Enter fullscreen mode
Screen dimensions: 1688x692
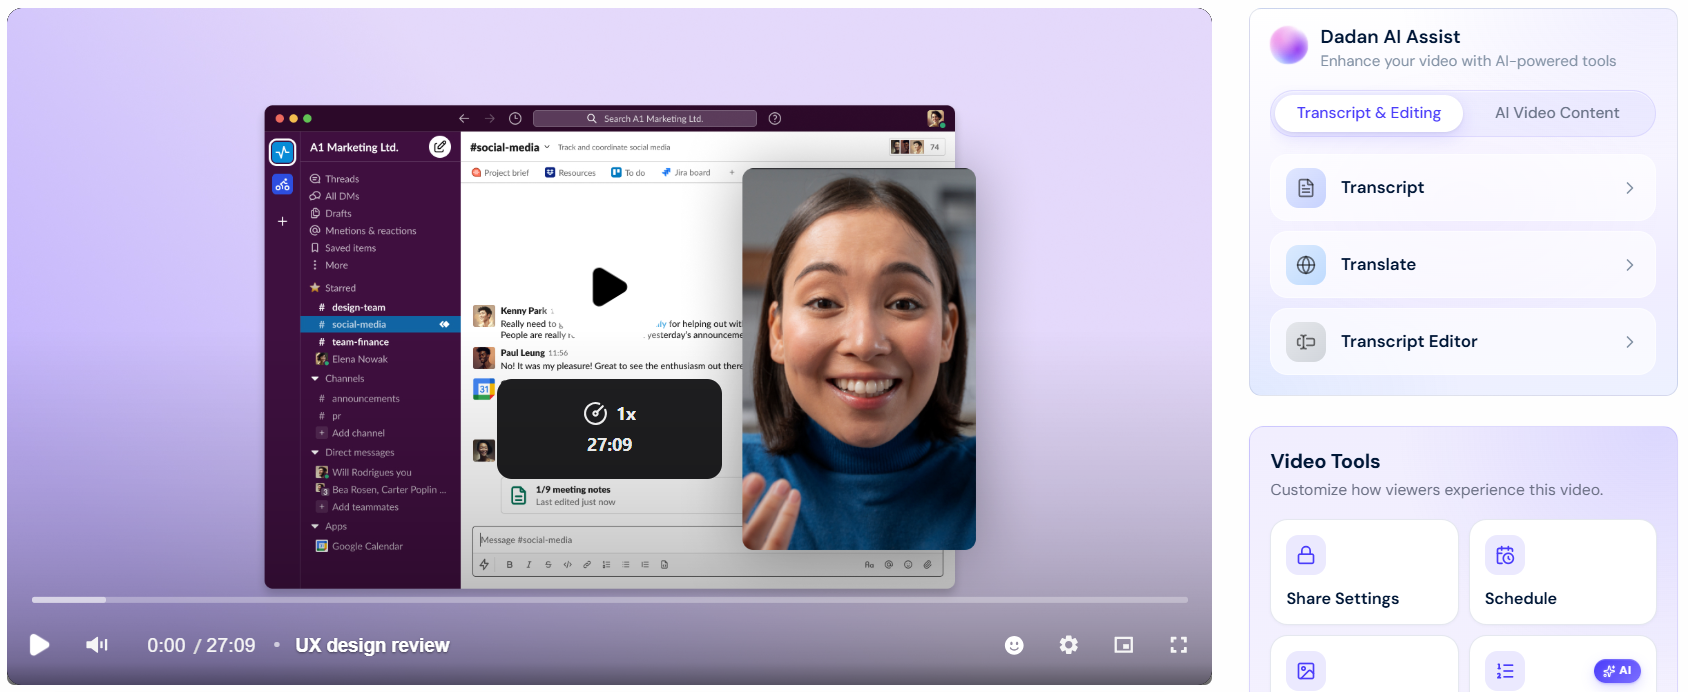[1179, 645]
